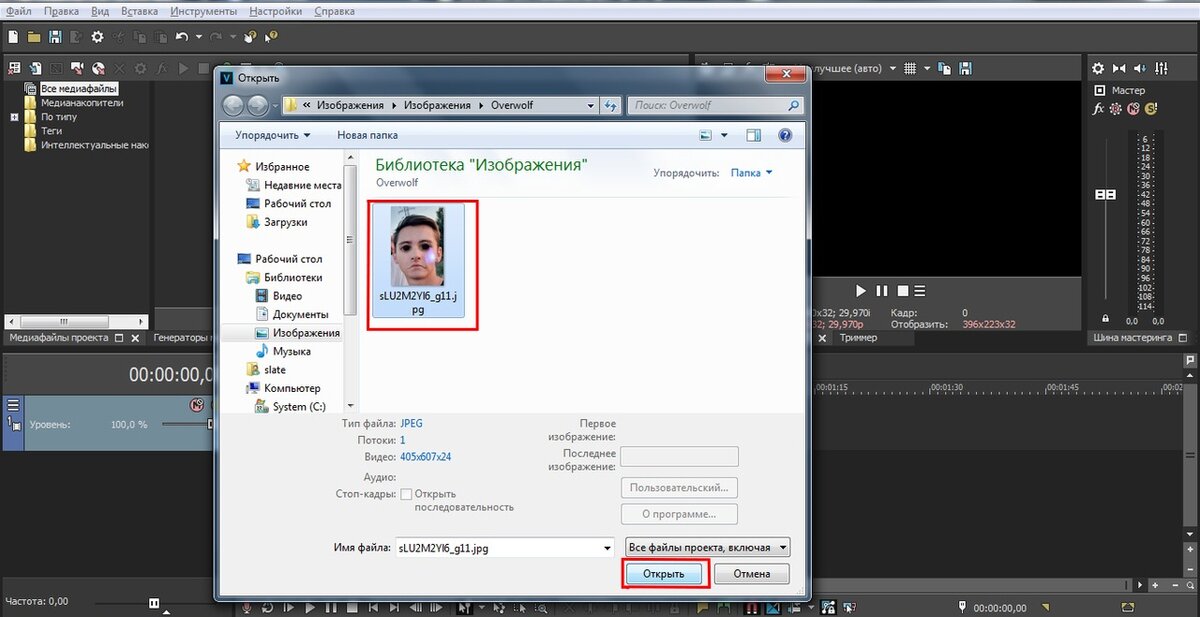Click save snapshot to file icon

[x=966, y=69]
